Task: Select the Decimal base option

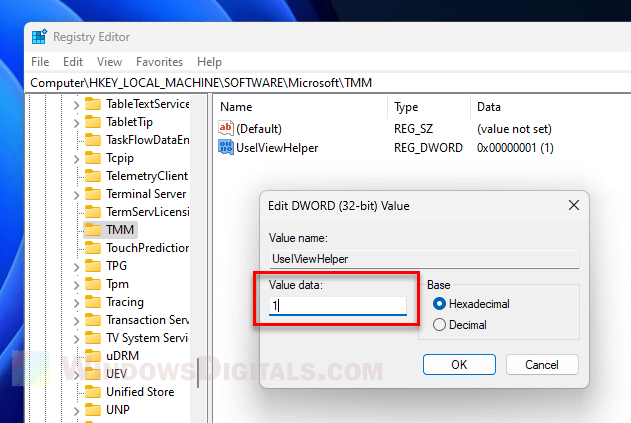Action: point(439,324)
